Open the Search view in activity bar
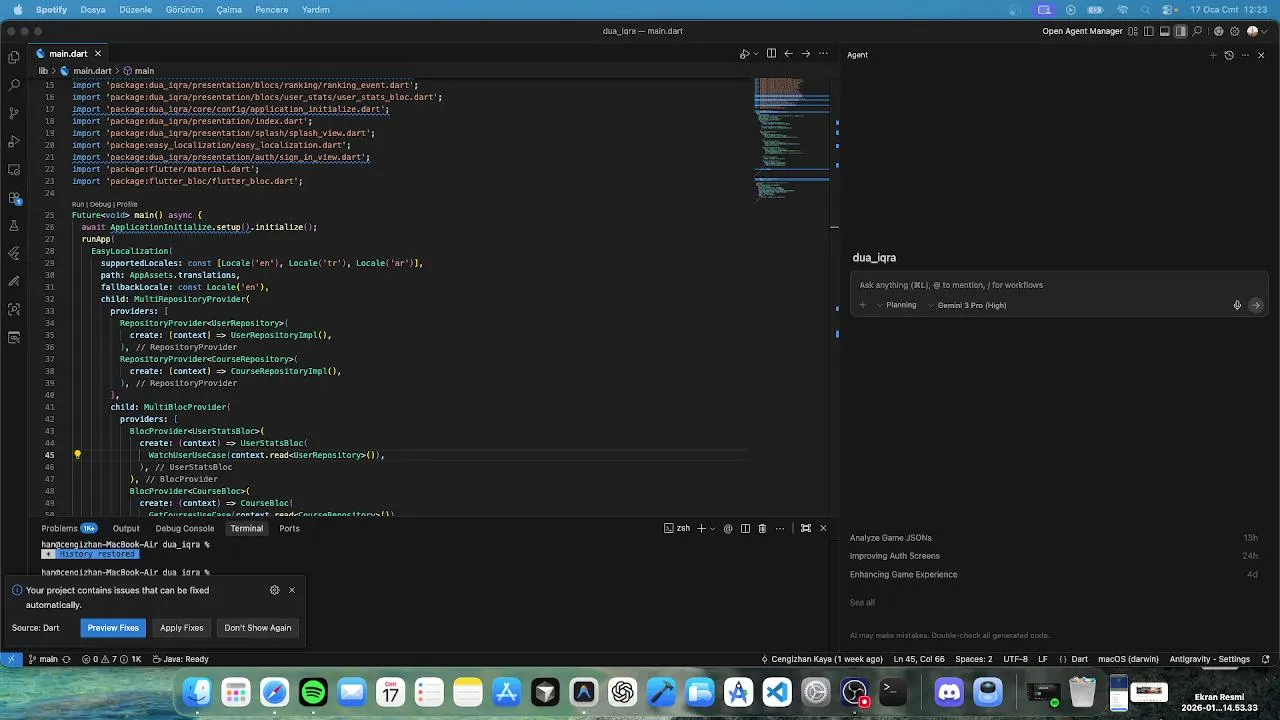The height and width of the screenshot is (720, 1280). pyautogui.click(x=14, y=85)
